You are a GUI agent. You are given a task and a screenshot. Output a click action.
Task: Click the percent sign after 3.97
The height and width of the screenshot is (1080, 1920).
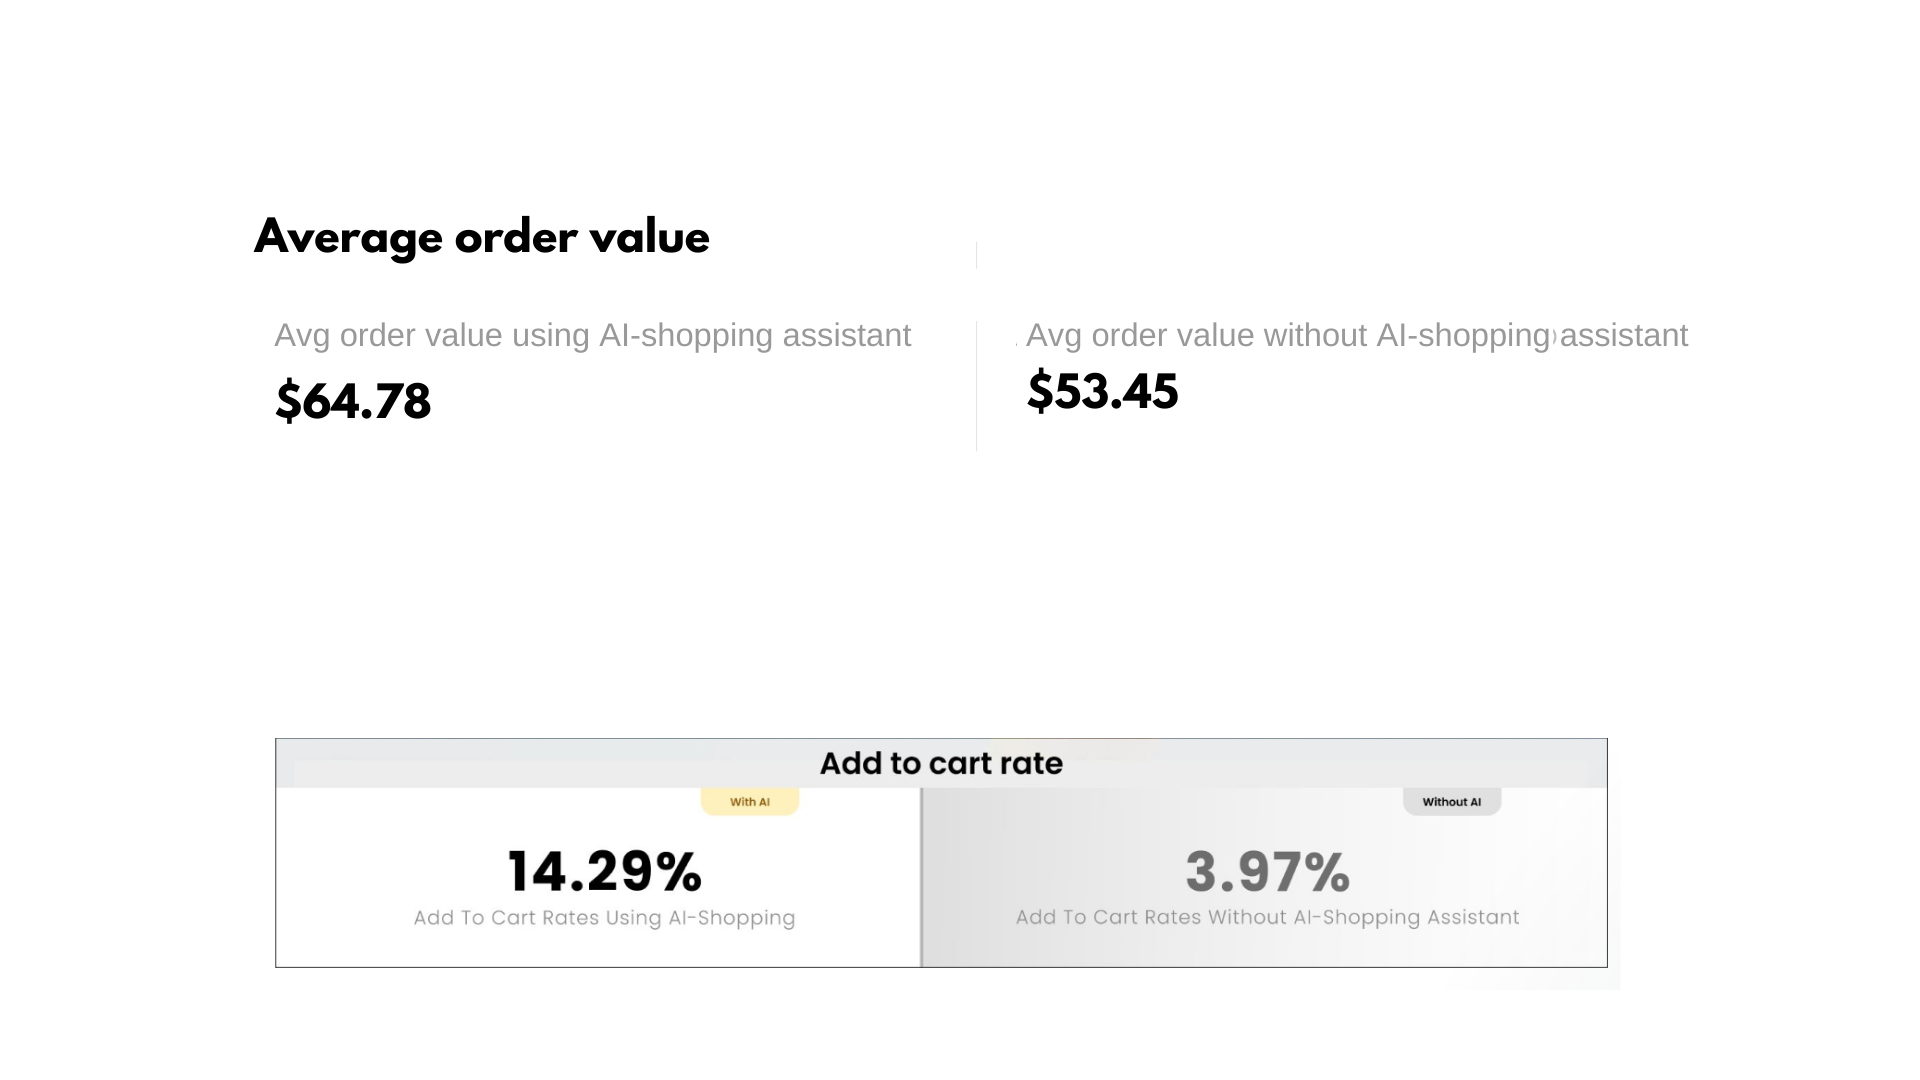pyautogui.click(x=1327, y=871)
